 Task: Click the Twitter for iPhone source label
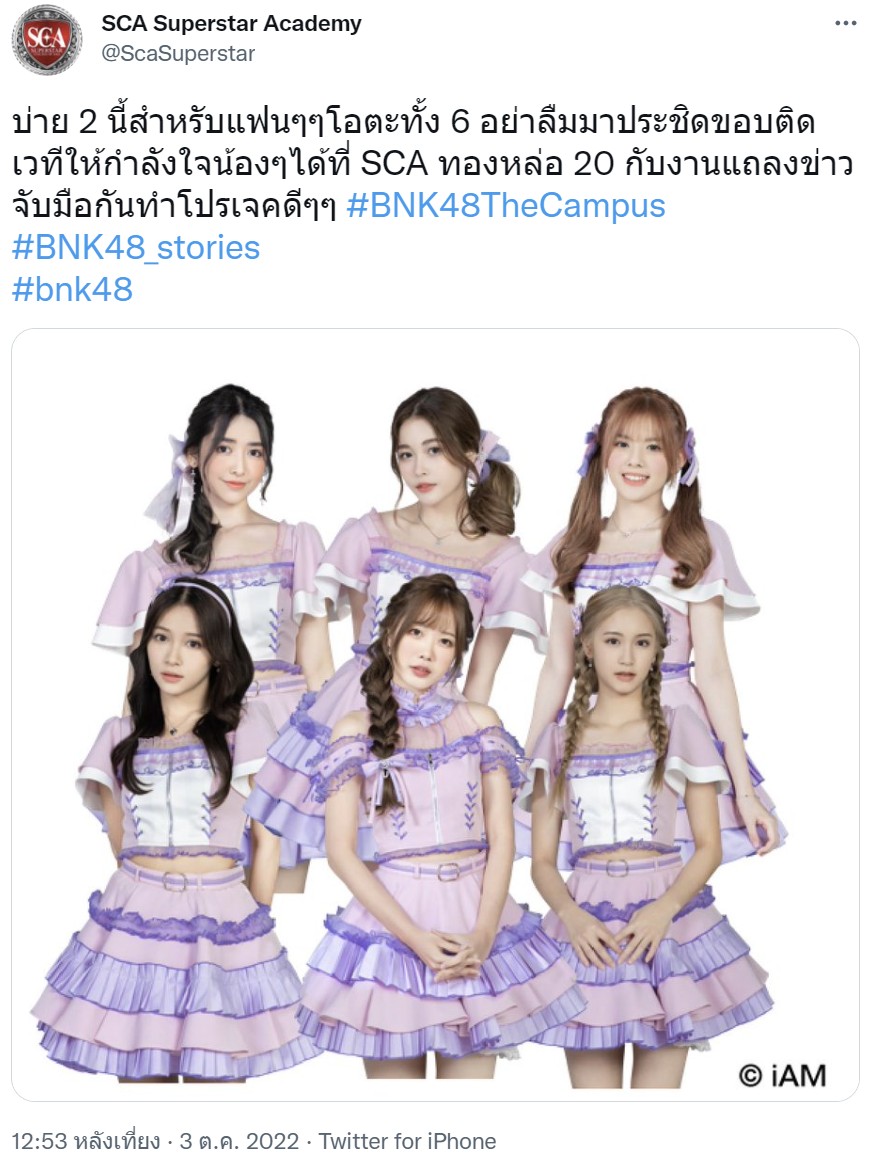pyautogui.click(x=408, y=1141)
